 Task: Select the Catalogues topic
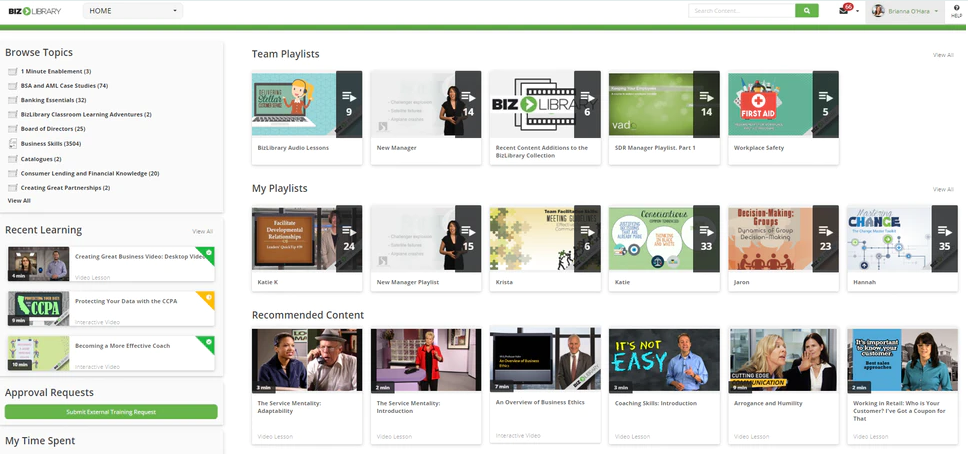click(x=41, y=159)
